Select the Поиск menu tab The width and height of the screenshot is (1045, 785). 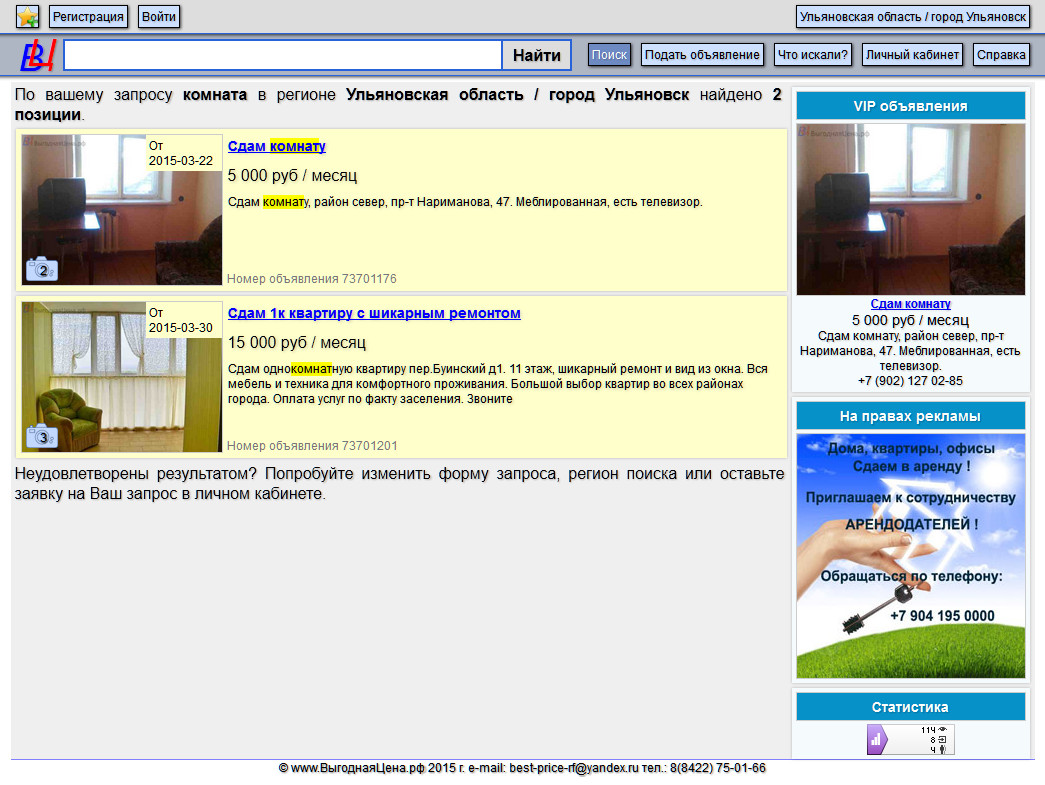(609, 55)
